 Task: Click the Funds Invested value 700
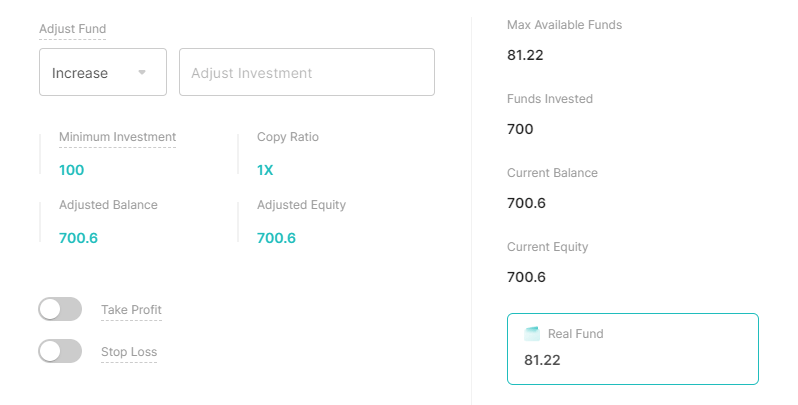click(520, 129)
